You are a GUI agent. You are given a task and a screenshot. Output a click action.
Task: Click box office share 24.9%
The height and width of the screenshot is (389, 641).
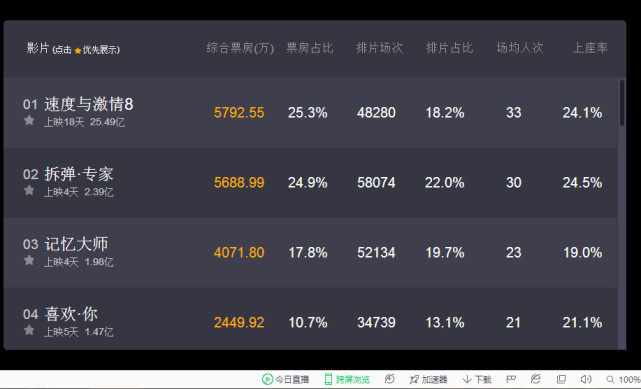(307, 182)
